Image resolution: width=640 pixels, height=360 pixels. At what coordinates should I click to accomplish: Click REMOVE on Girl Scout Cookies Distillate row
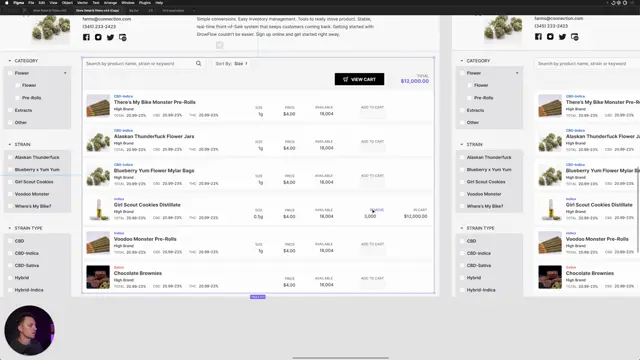[x=377, y=210]
